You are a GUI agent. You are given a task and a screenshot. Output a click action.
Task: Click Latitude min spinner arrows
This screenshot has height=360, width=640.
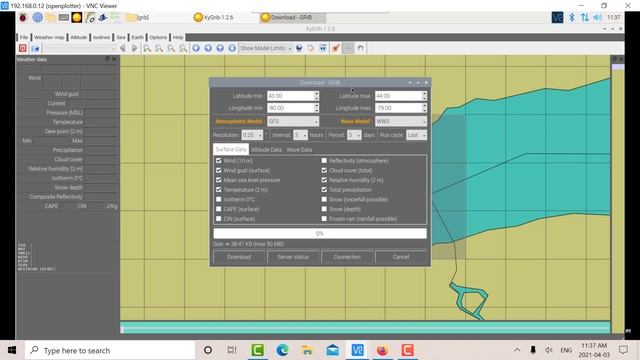click(317, 96)
